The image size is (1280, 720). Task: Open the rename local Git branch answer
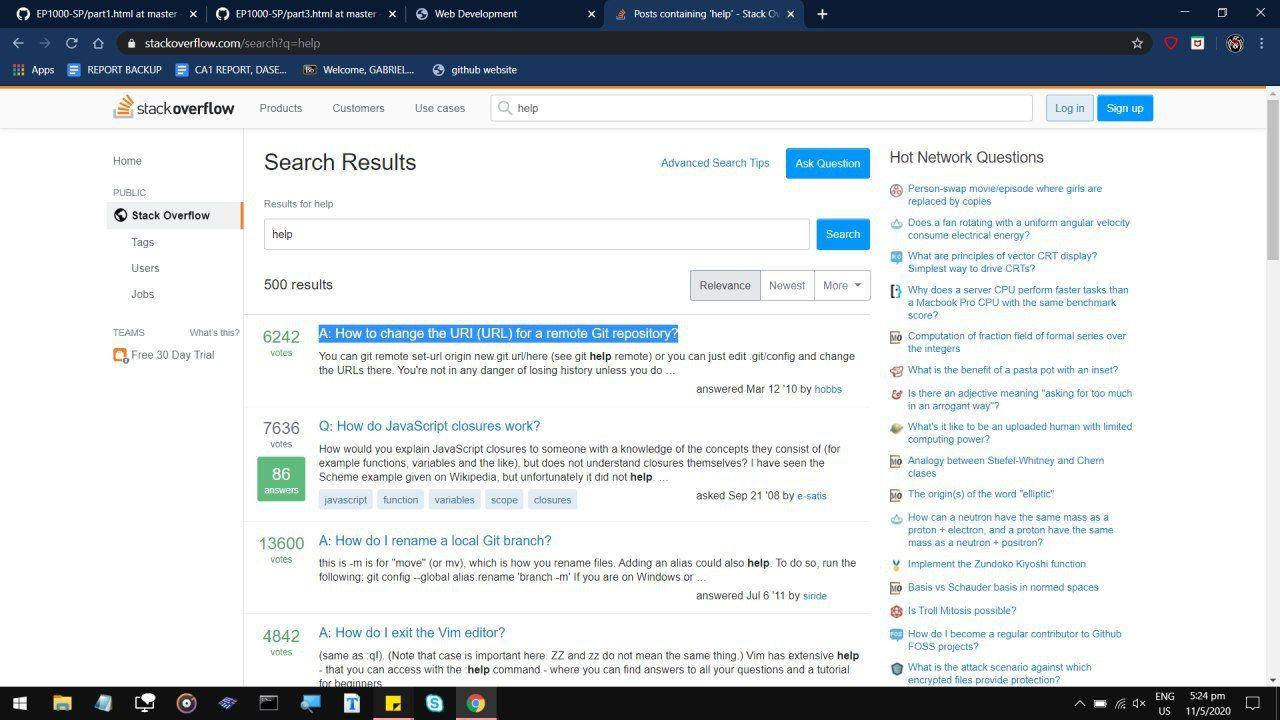(x=435, y=541)
